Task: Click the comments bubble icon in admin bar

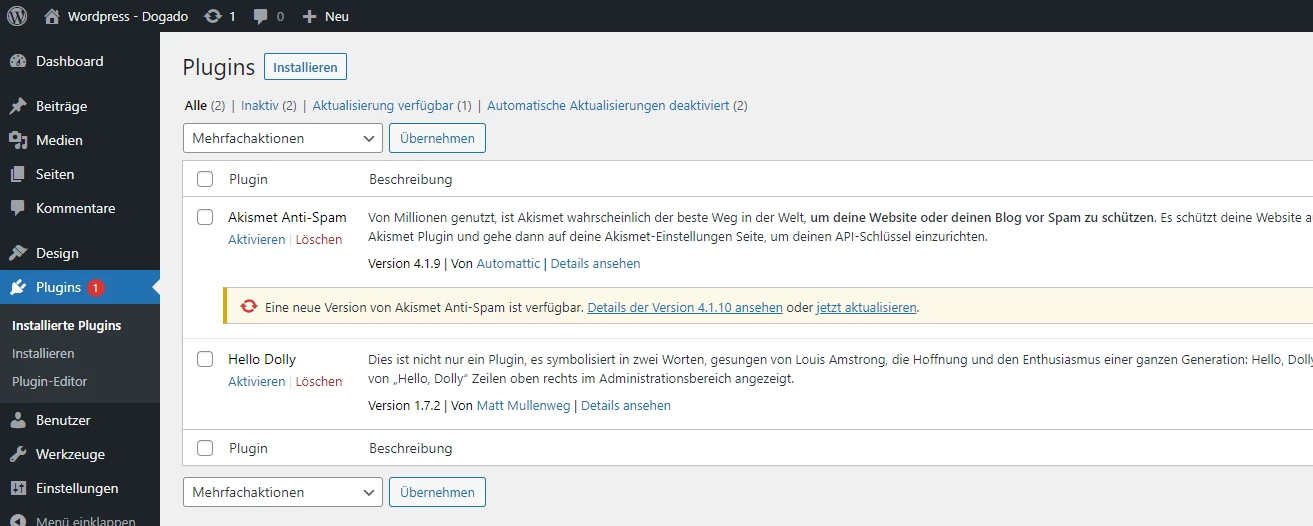Action: point(261,16)
